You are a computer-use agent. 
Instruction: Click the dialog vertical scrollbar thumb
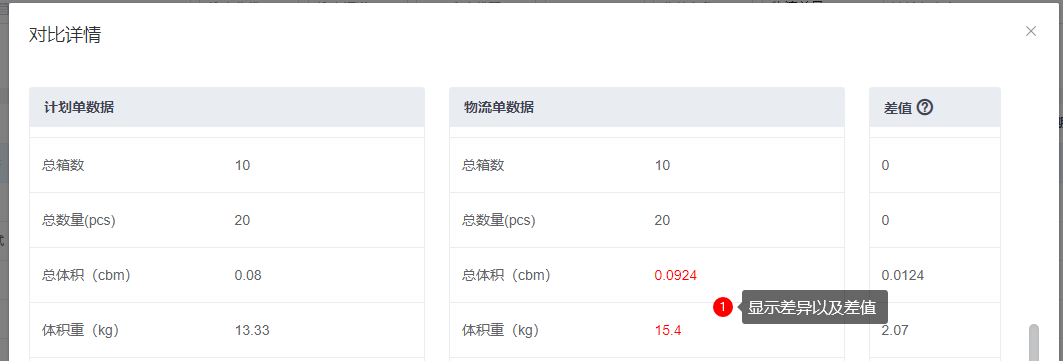(x=1034, y=342)
